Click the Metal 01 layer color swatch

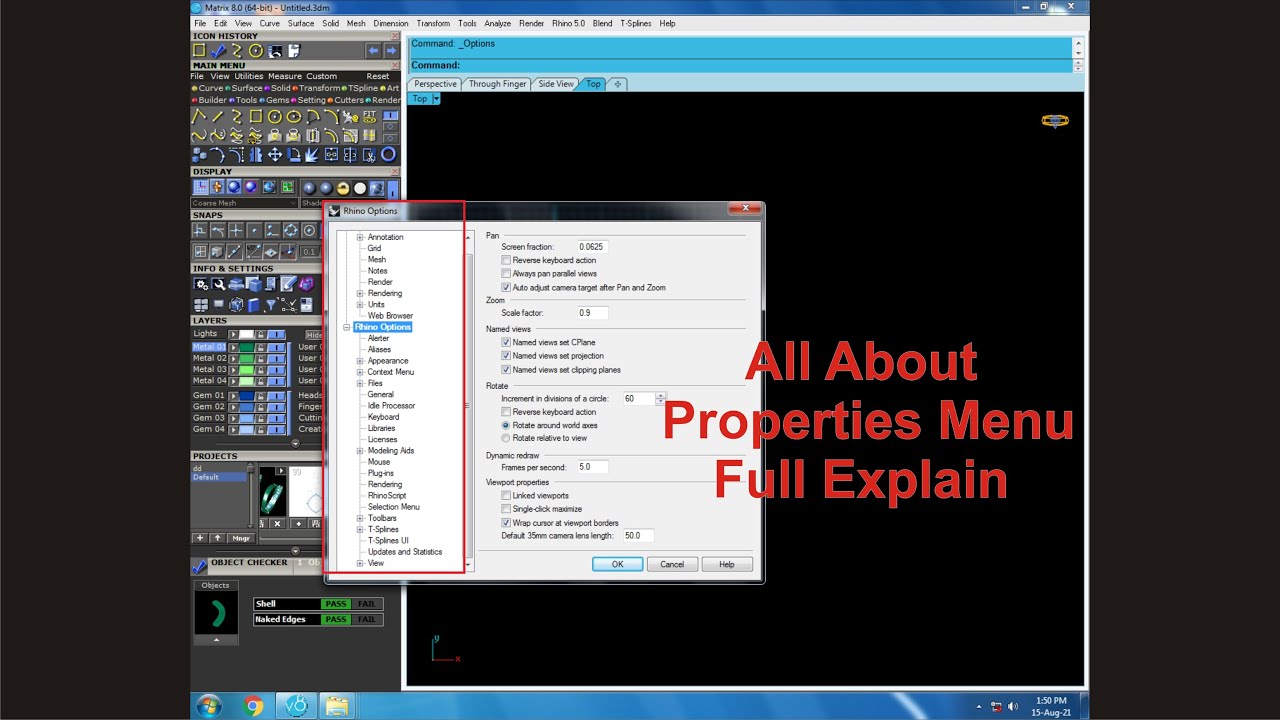tap(247, 347)
